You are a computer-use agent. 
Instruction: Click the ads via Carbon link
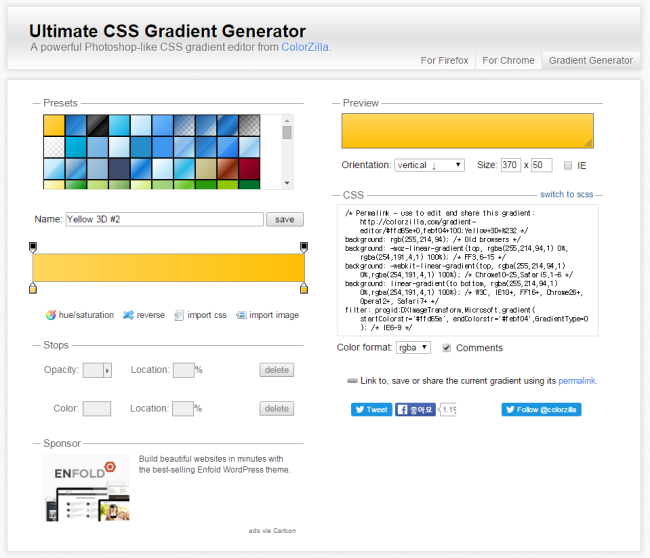click(x=272, y=531)
